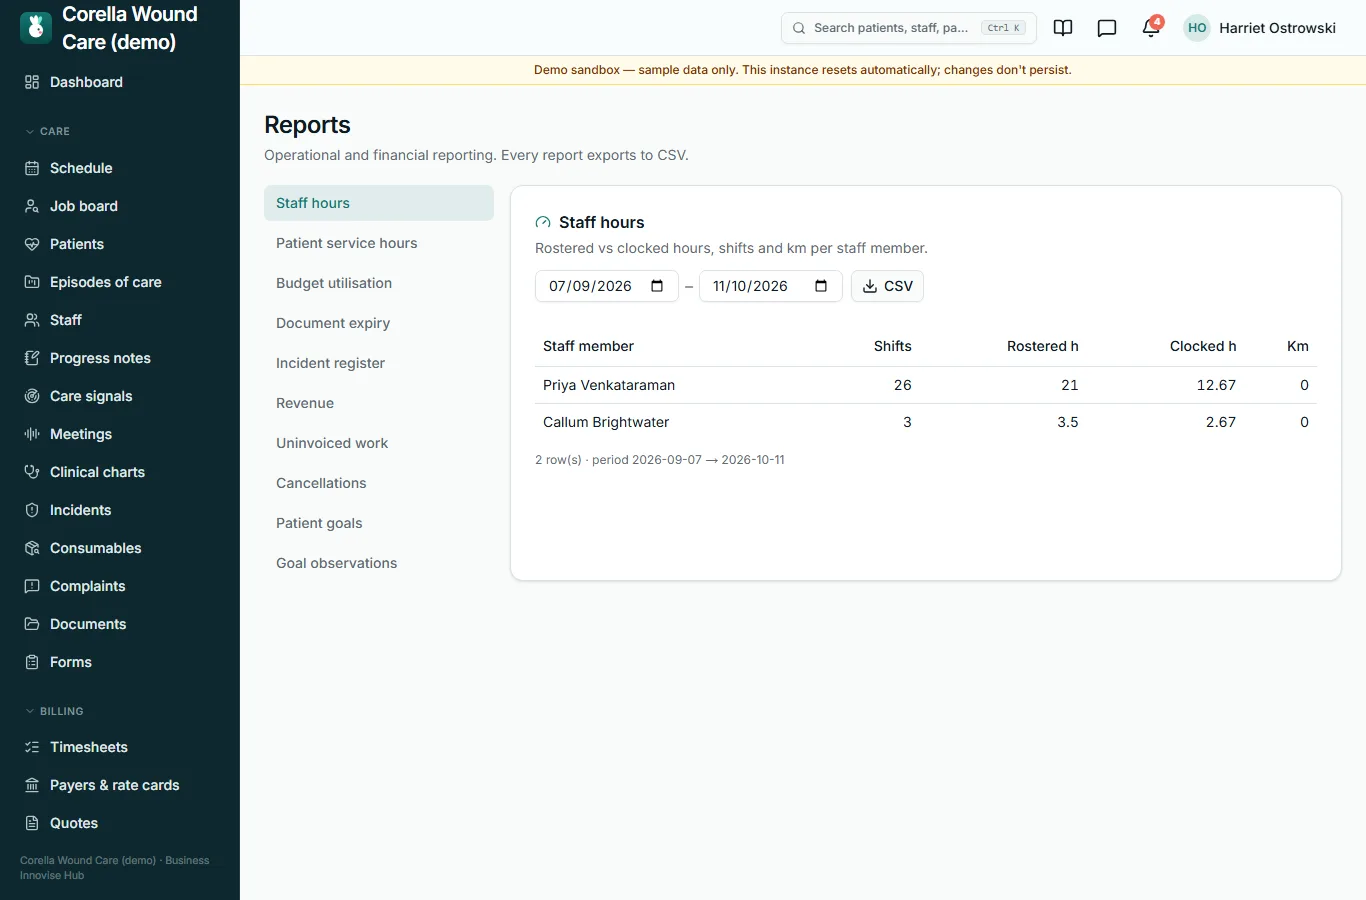The height and width of the screenshot is (900, 1366).
Task: Click the Forms clipboard icon
Action: (x=32, y=662)
